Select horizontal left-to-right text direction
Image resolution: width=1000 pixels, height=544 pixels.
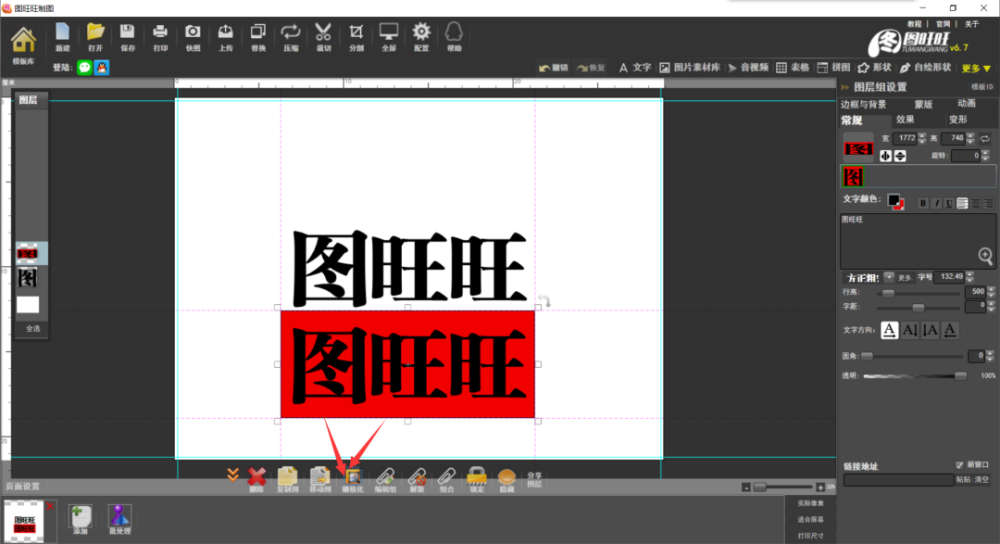tap(889, 330)
